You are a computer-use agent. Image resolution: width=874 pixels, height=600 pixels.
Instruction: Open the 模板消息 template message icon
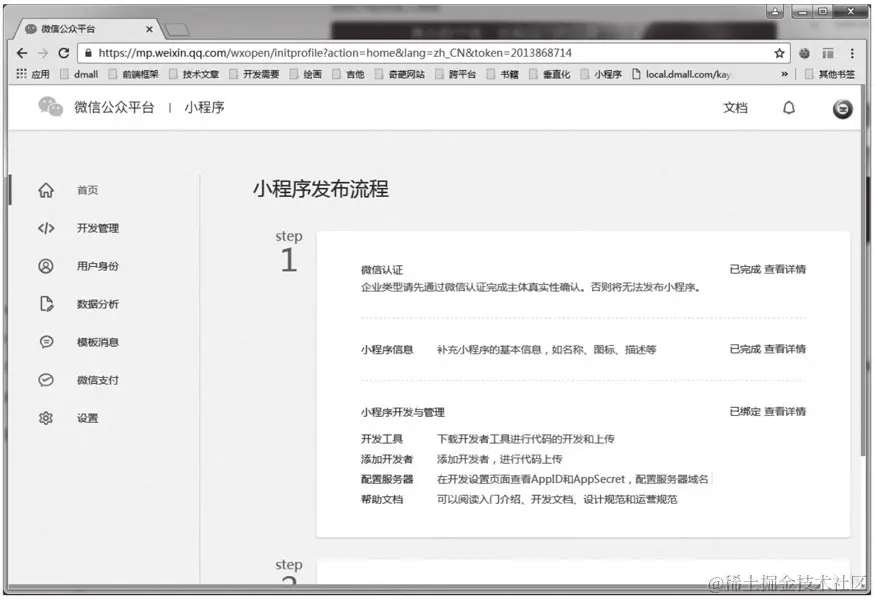click(x=45, y=342)
